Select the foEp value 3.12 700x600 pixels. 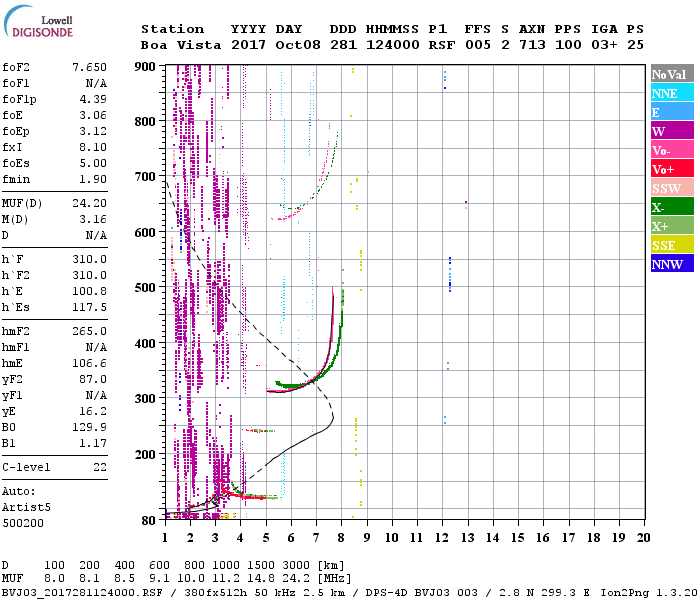(x=93, y=131)
